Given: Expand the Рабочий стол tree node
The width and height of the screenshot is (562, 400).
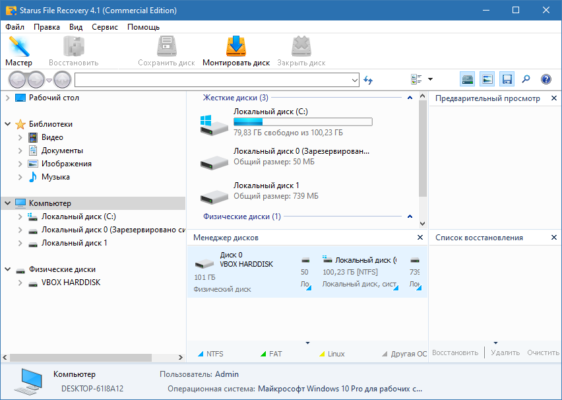Looking at the screenshot, I should click(x=8, y=98).
